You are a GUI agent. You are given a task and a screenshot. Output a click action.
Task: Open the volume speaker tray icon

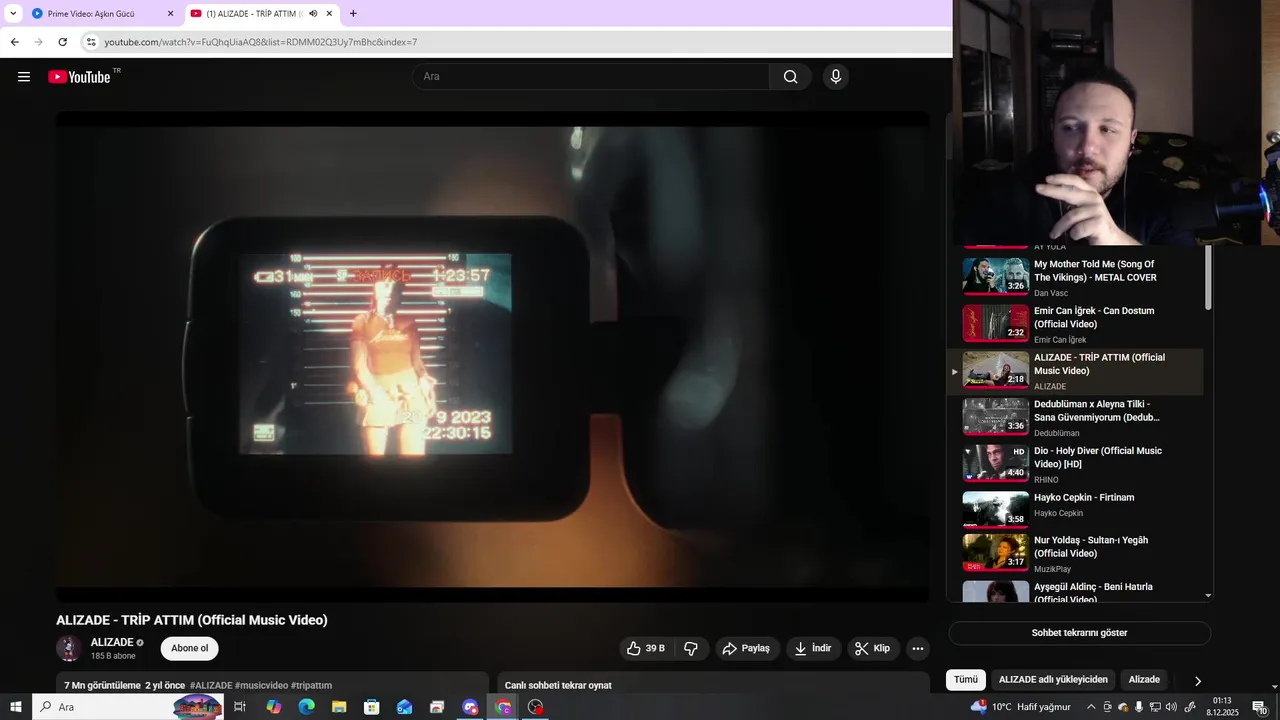[x=1172, y=707]
